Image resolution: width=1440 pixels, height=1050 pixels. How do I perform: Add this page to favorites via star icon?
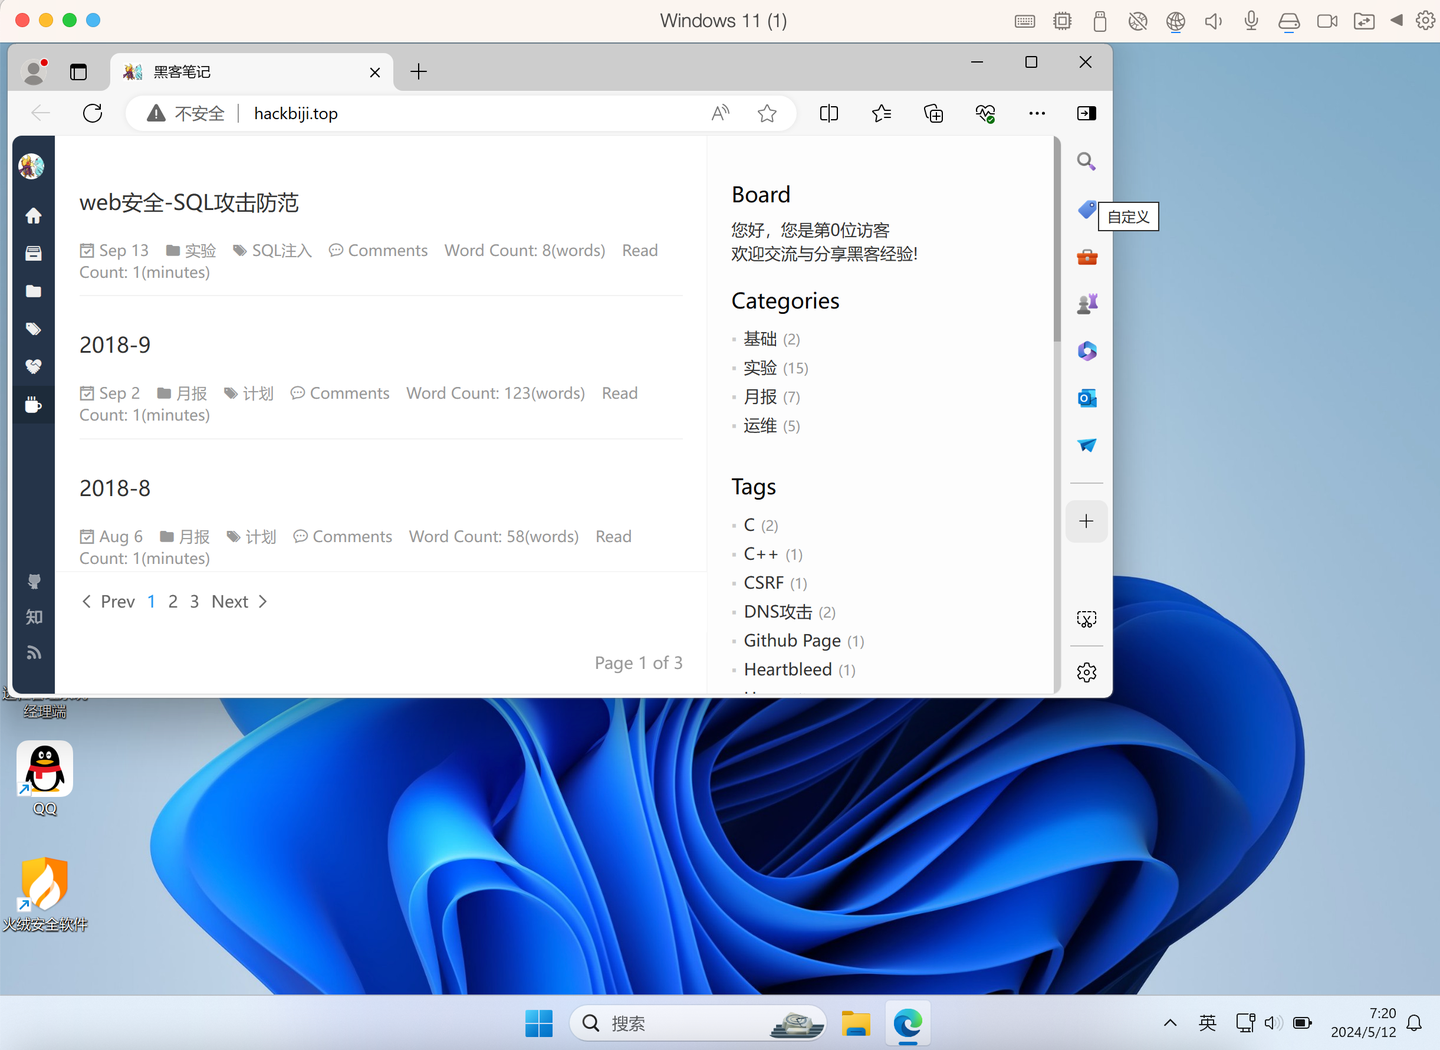[767, 113]
